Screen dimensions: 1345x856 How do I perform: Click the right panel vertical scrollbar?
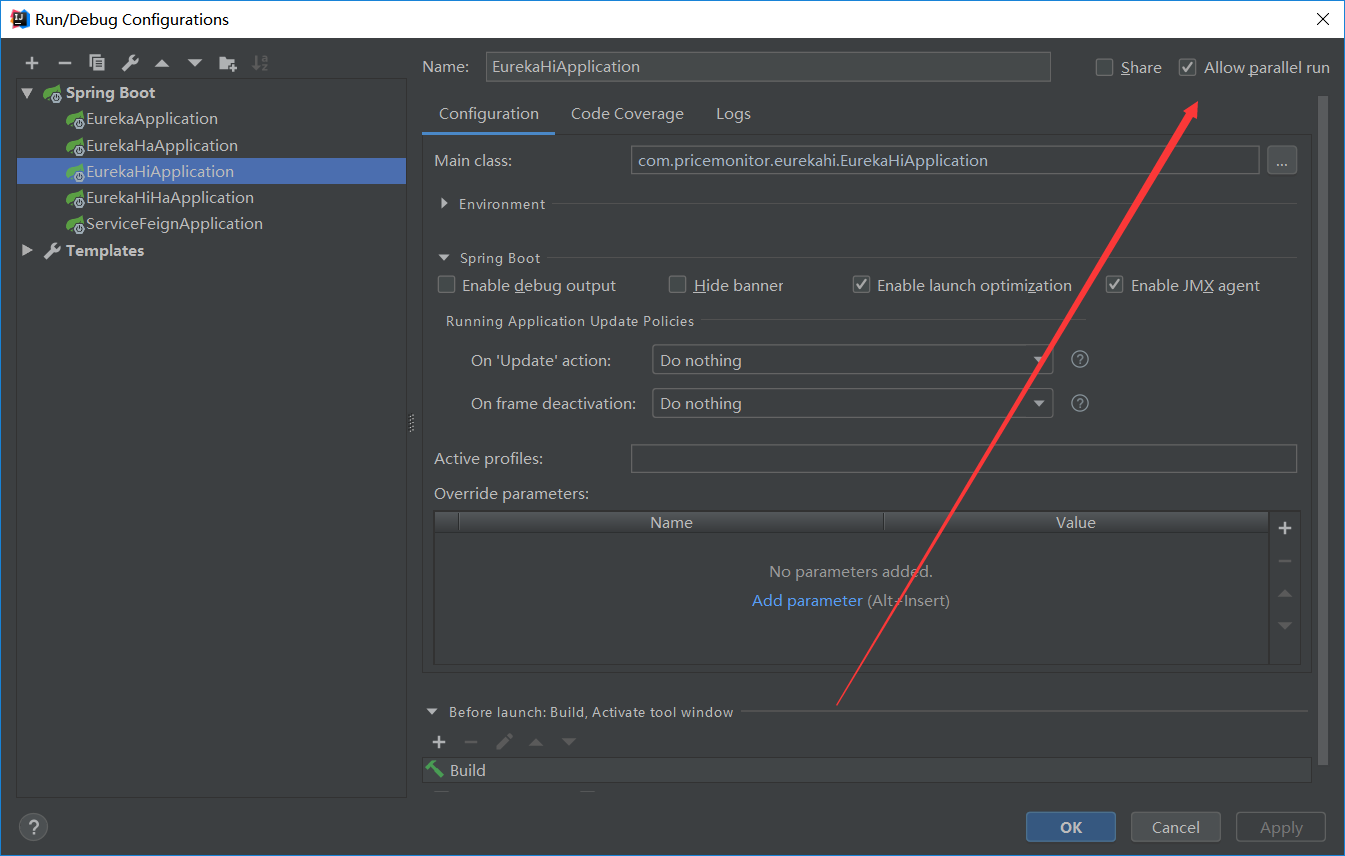[1323, 430]
